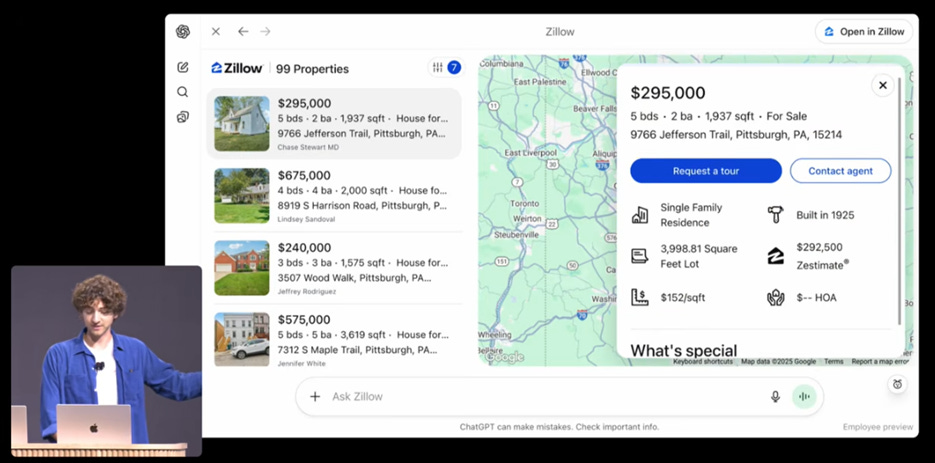Open search from the sidebar magnifier icon
Image resolution: width=935 pixels, height=463 pixels.
point(182,92)
